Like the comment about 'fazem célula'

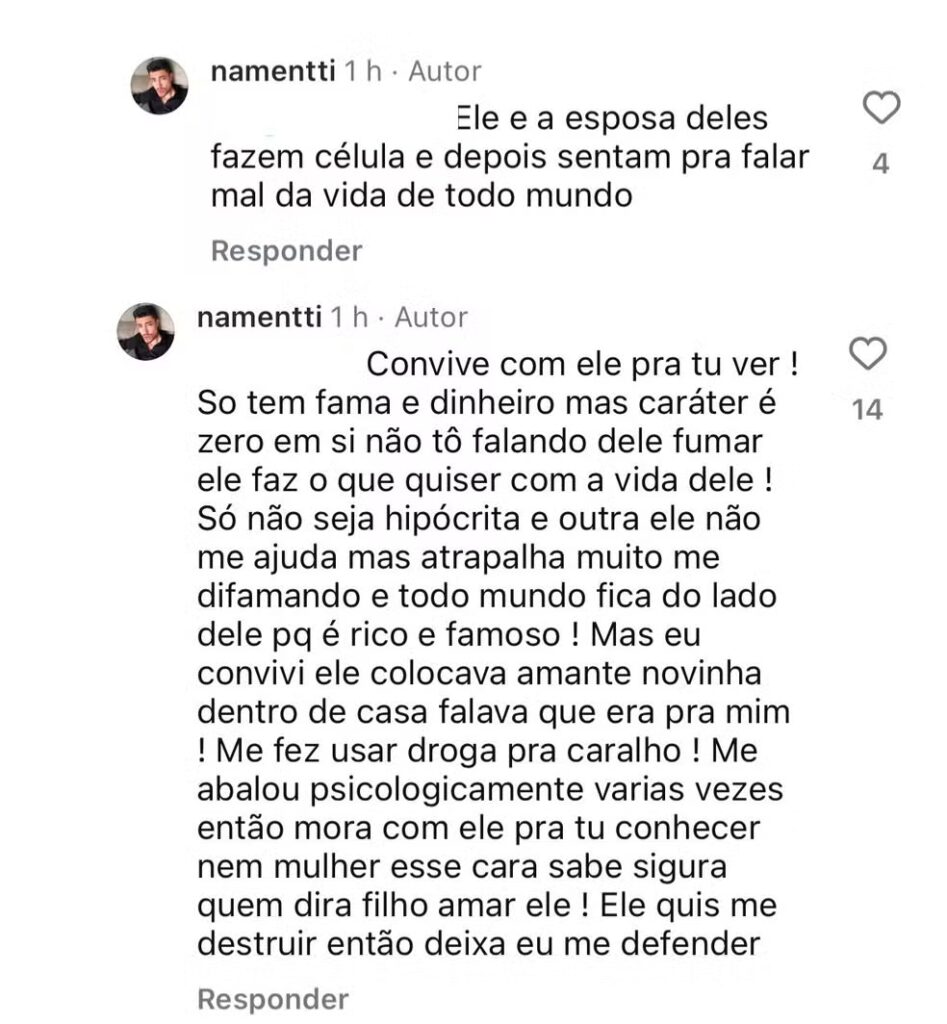tap(881, 108)
